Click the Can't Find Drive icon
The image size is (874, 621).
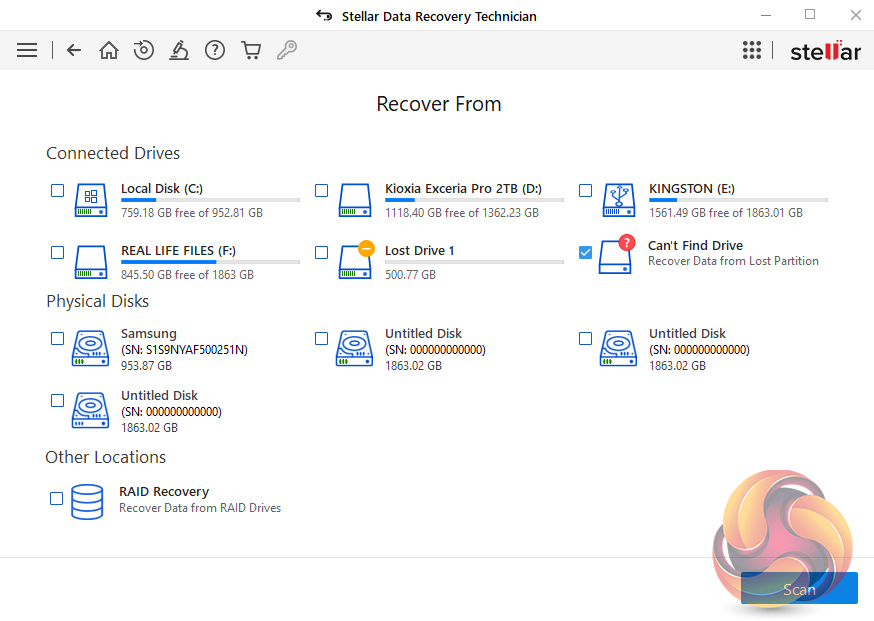617,255
